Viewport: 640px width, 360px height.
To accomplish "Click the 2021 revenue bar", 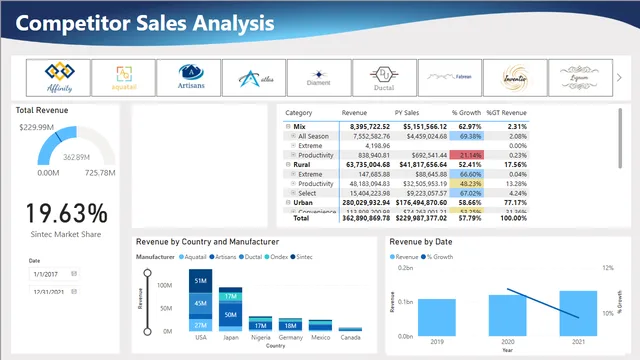I will pos(578,313).
